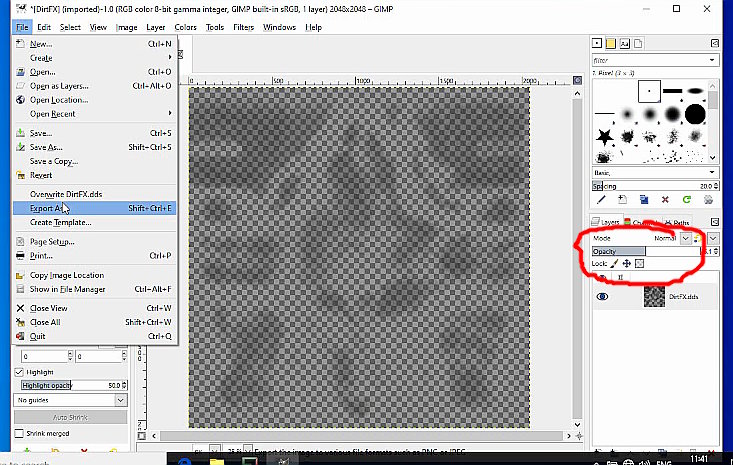Image resolution: width=733 pixels, height=465 pixels.
Task: Click the Quit icon entry
Action: click(20, 336)
